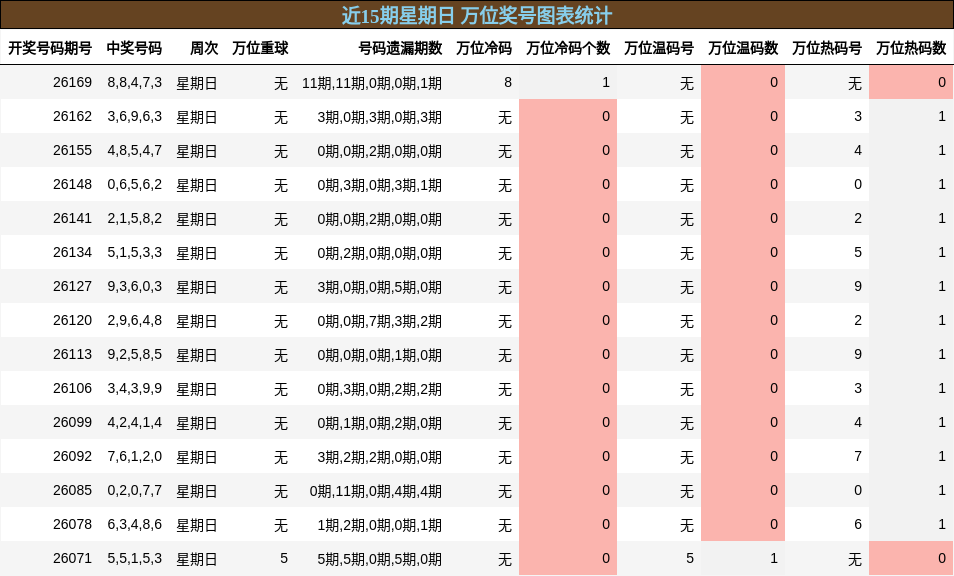Select winning numbers 3,6,9,6,3
The width and height of the screenshot is (954, 576).
pyautogui.click(x=134, y=117)
